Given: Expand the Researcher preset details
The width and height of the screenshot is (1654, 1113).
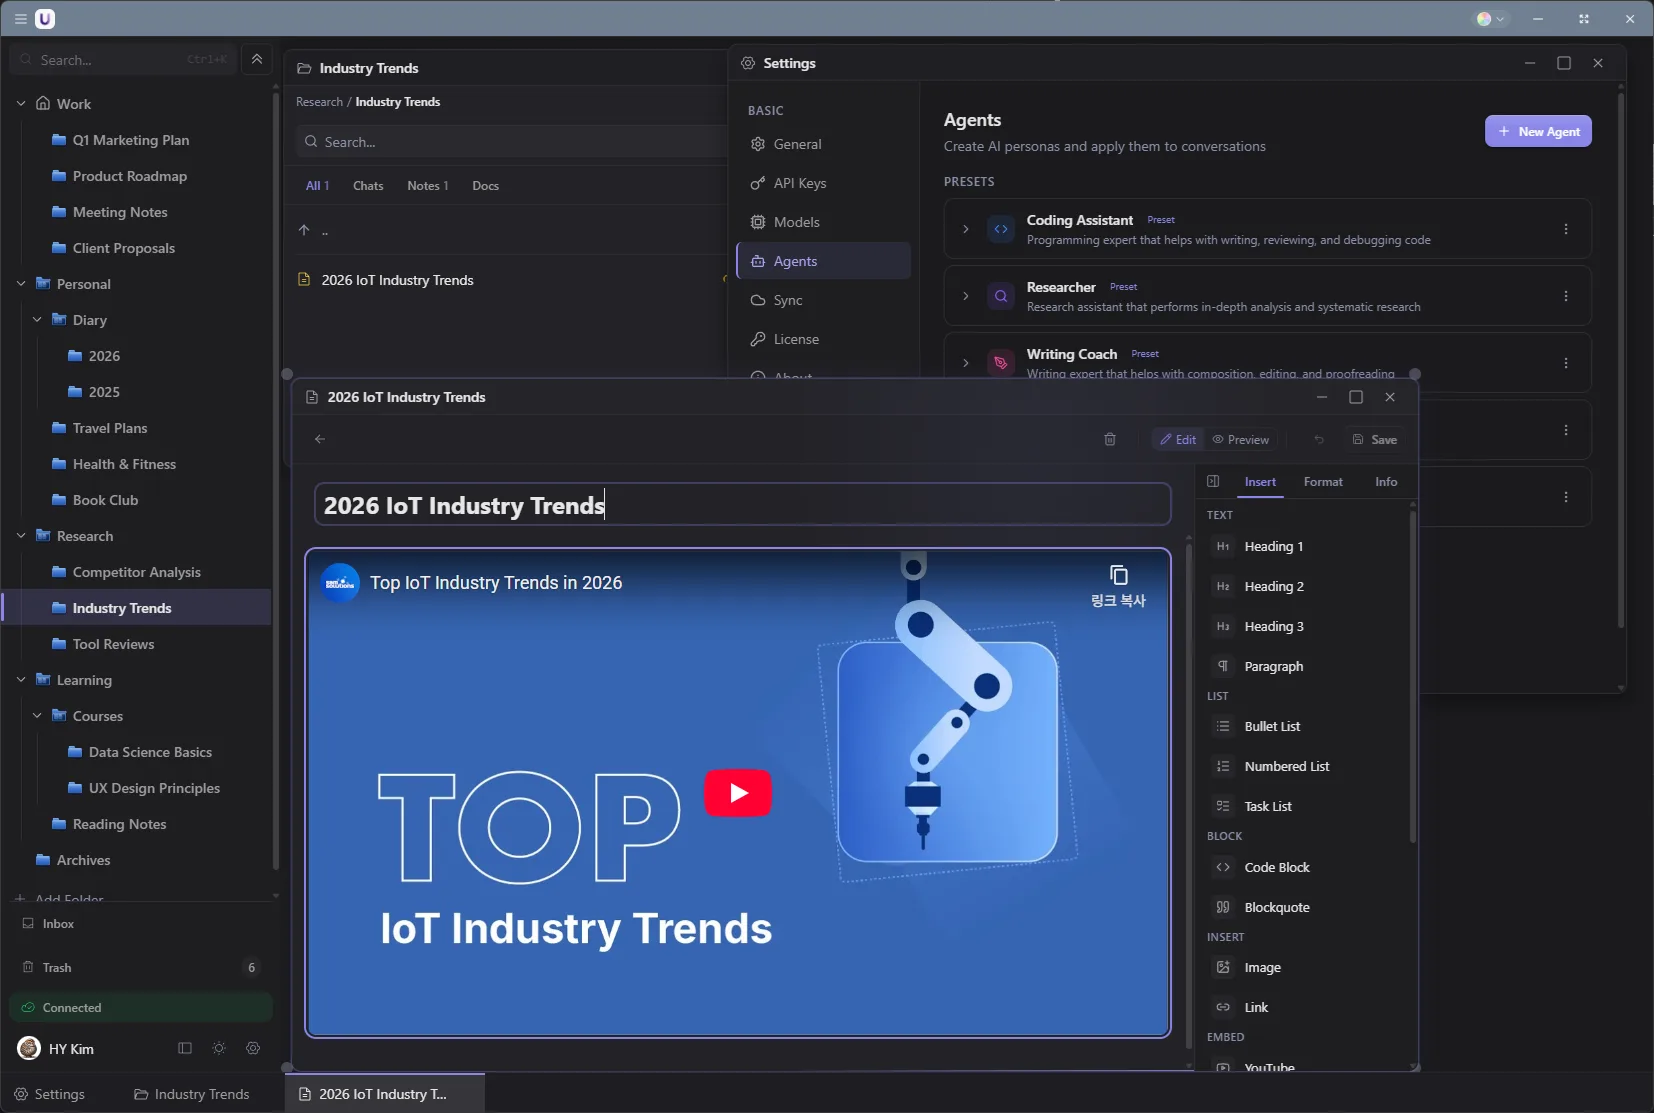Looking at the screenshot, I should pos(966,297).
